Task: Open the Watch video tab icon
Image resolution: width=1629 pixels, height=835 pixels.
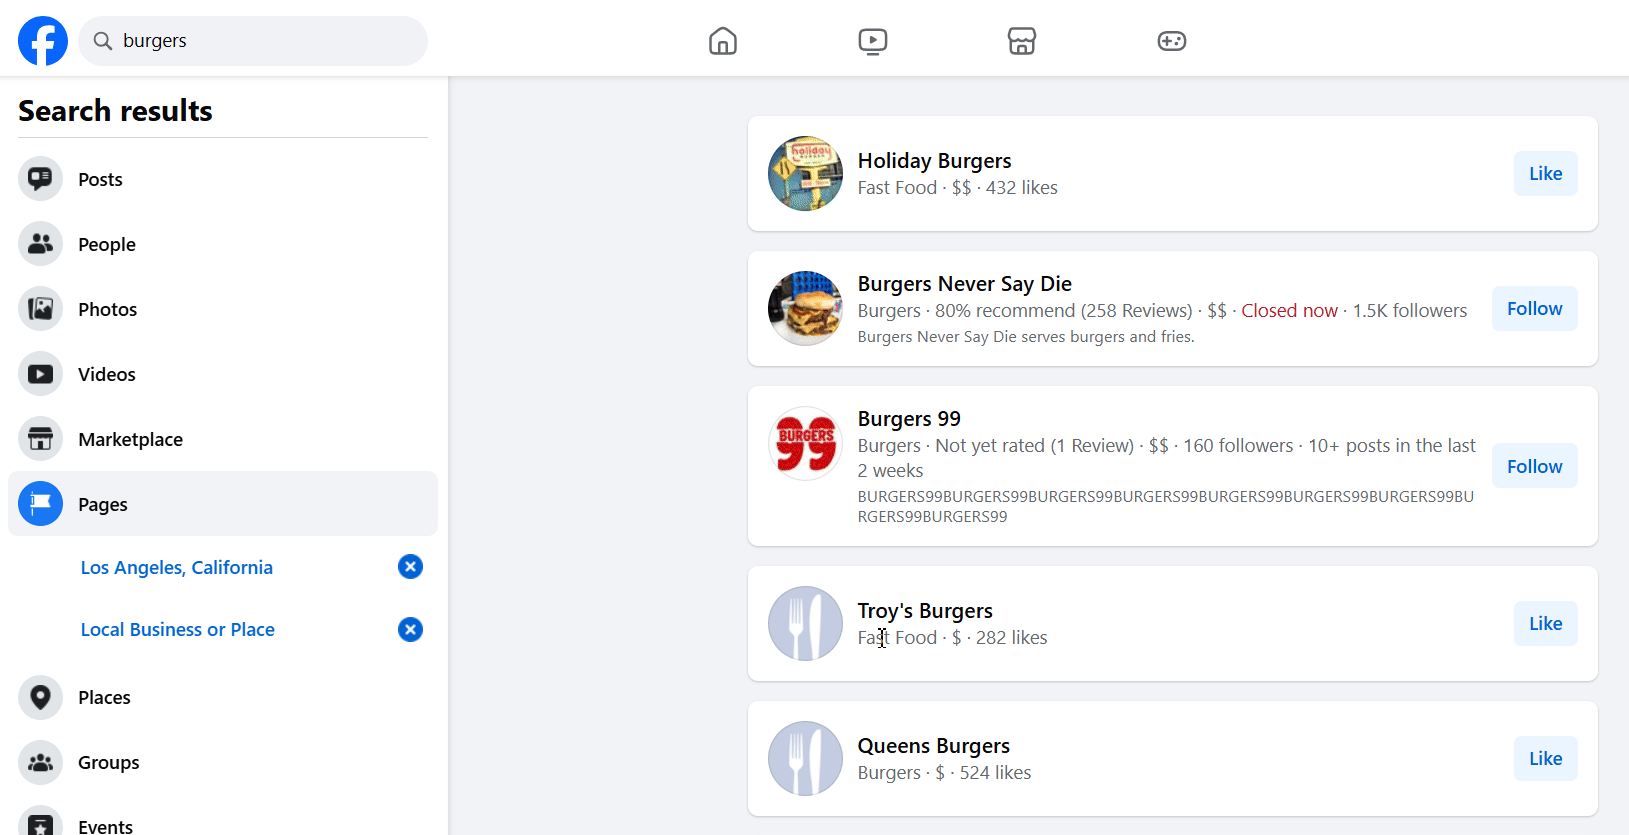Action: 873,41
